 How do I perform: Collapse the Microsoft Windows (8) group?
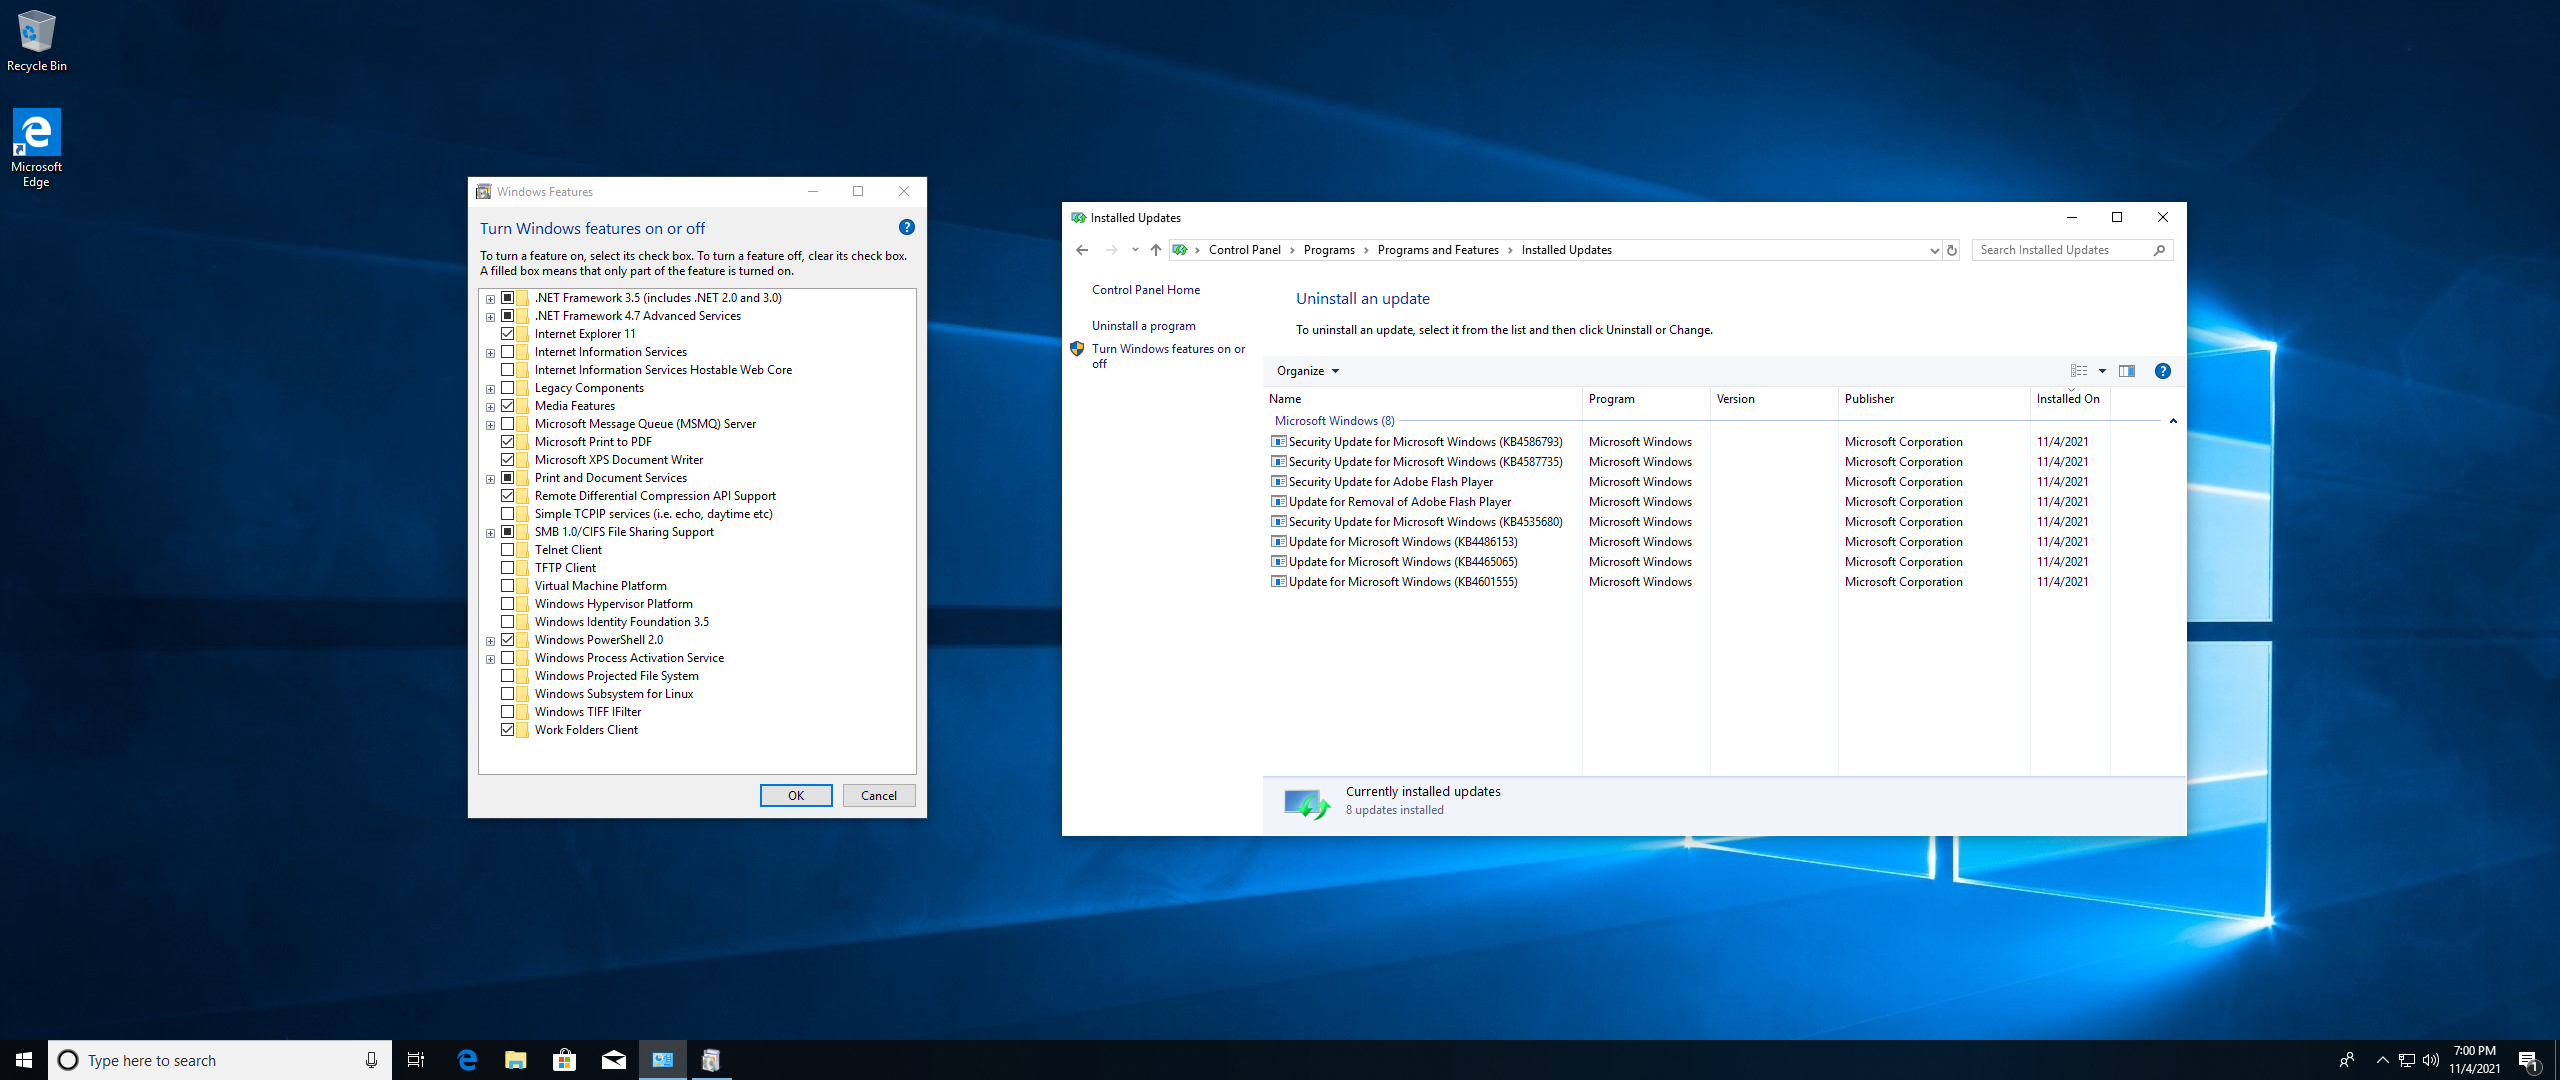(2173, 421)
